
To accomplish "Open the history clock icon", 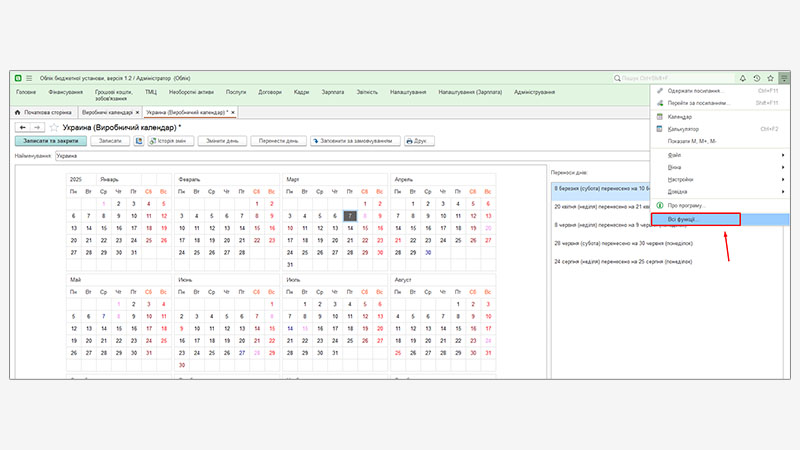I will tap(756, 78).
